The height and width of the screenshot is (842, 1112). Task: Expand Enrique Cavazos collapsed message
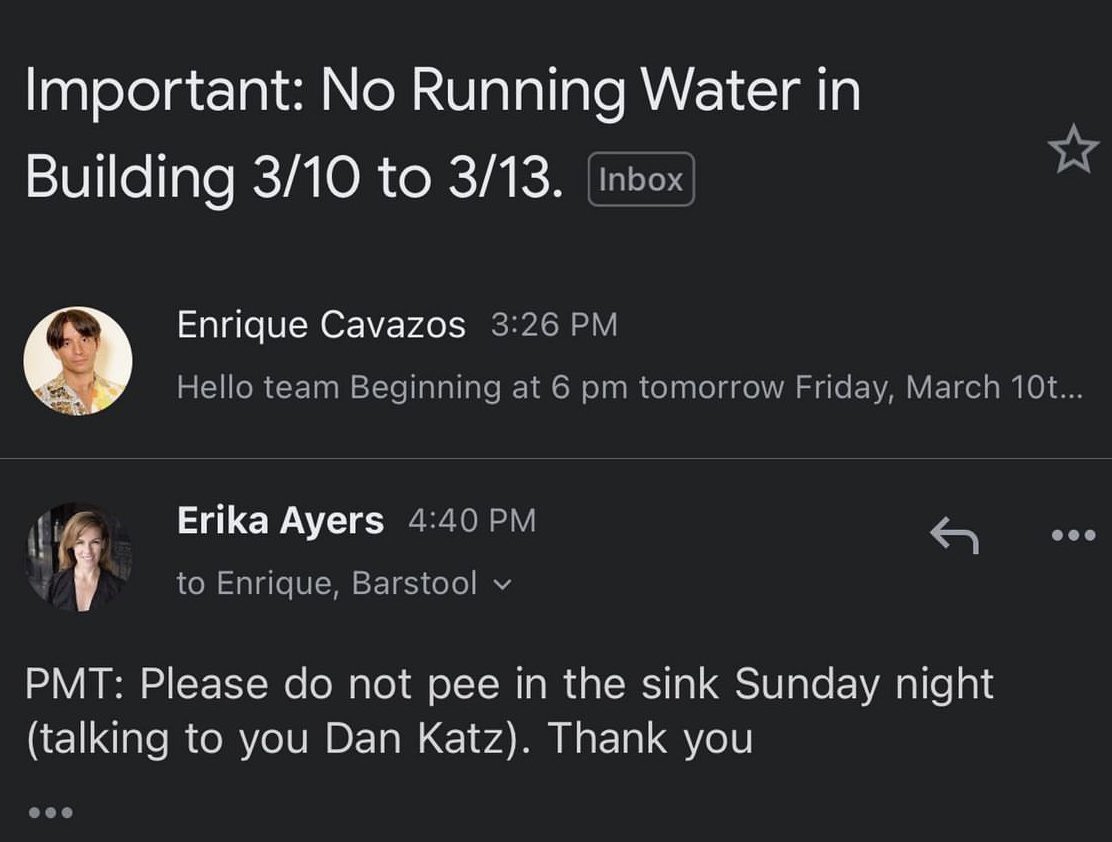coord(556,360)
